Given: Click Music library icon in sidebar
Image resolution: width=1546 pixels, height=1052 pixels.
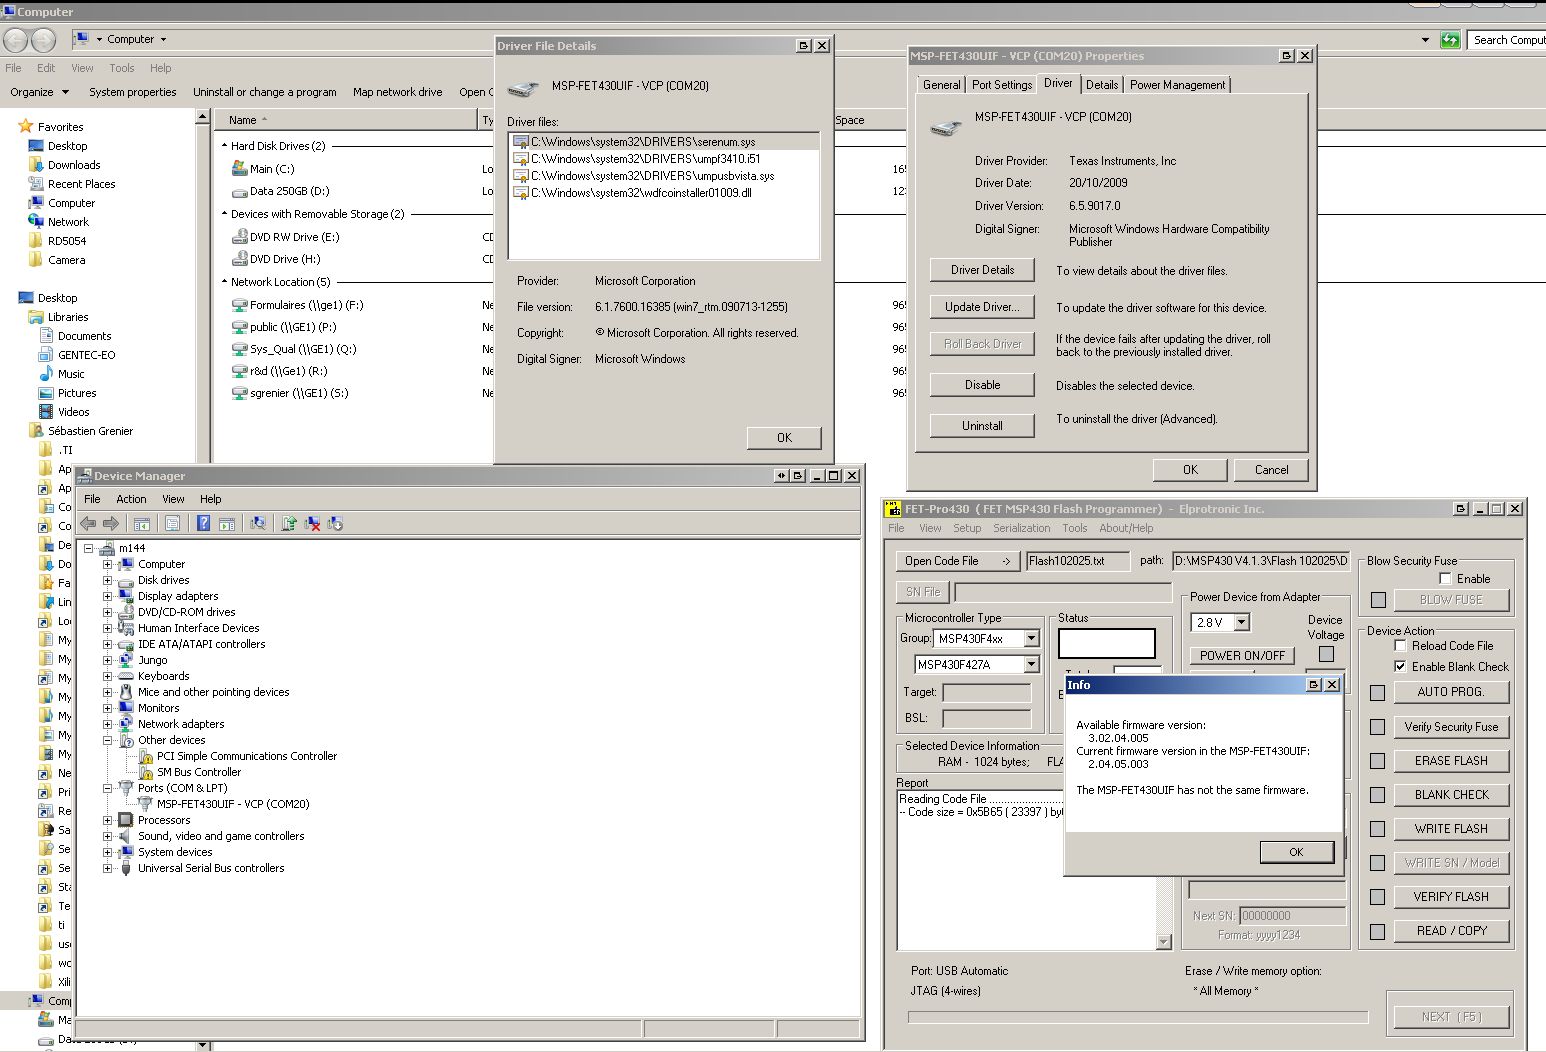Looking at the screenshot, I should pyautogui.click(x=46, y=374).
